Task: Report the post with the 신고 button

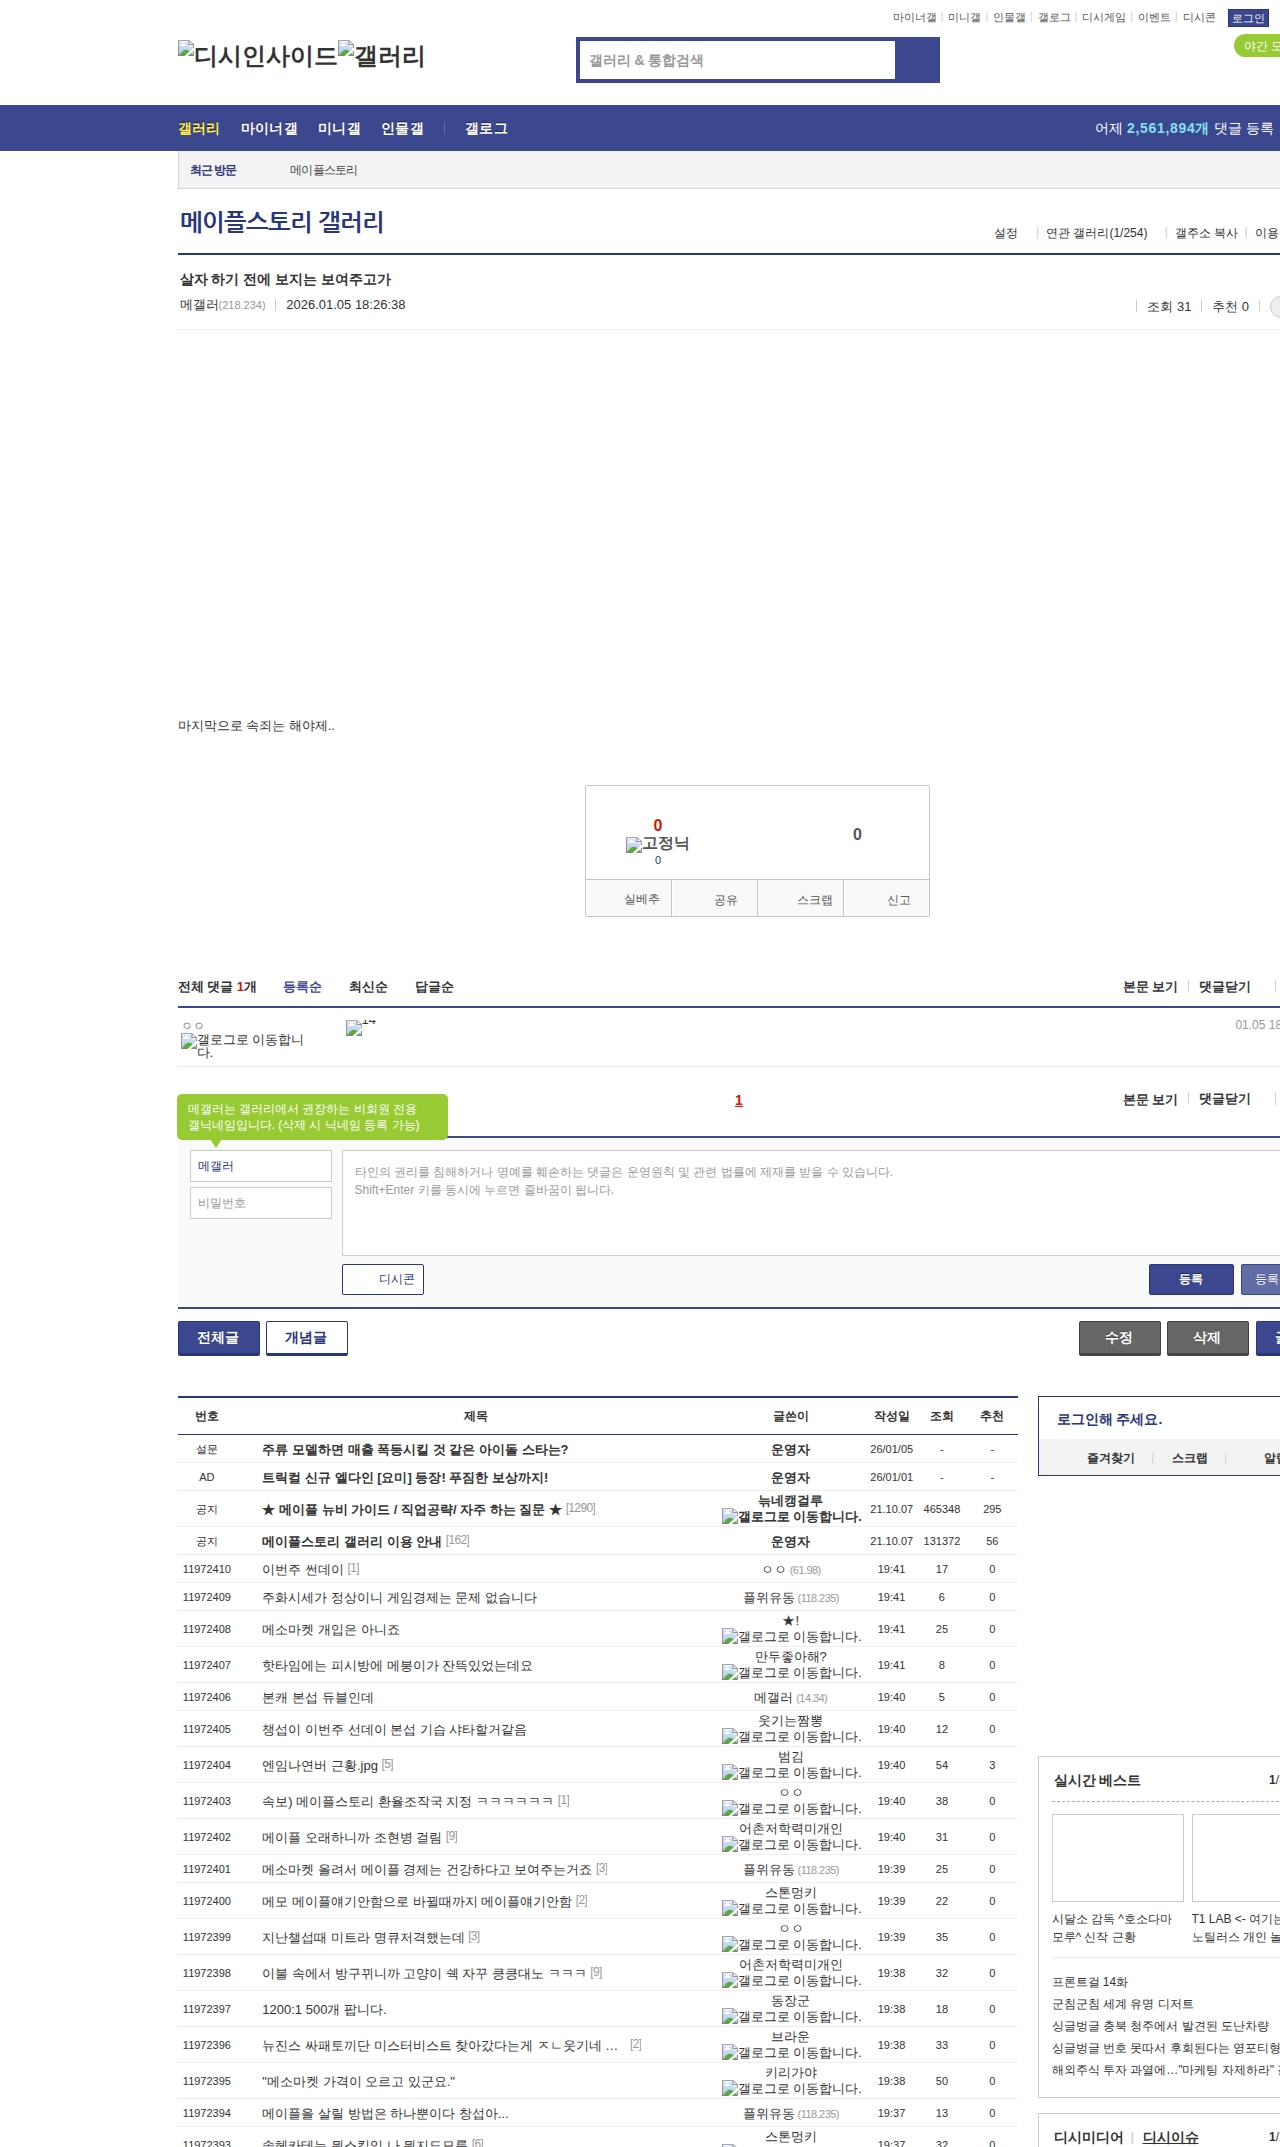Action: click(x=887, y=899)
